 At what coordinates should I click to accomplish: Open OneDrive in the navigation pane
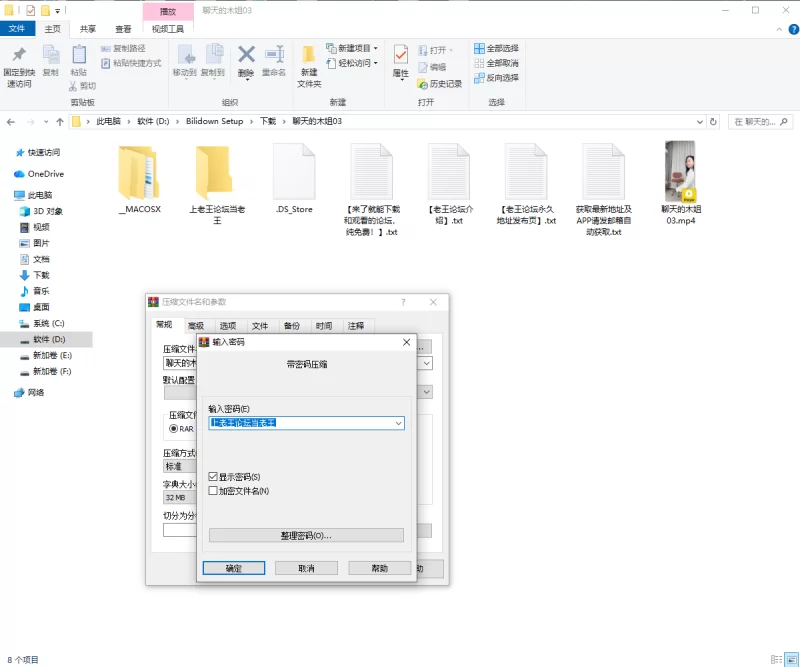pos(45,174)
